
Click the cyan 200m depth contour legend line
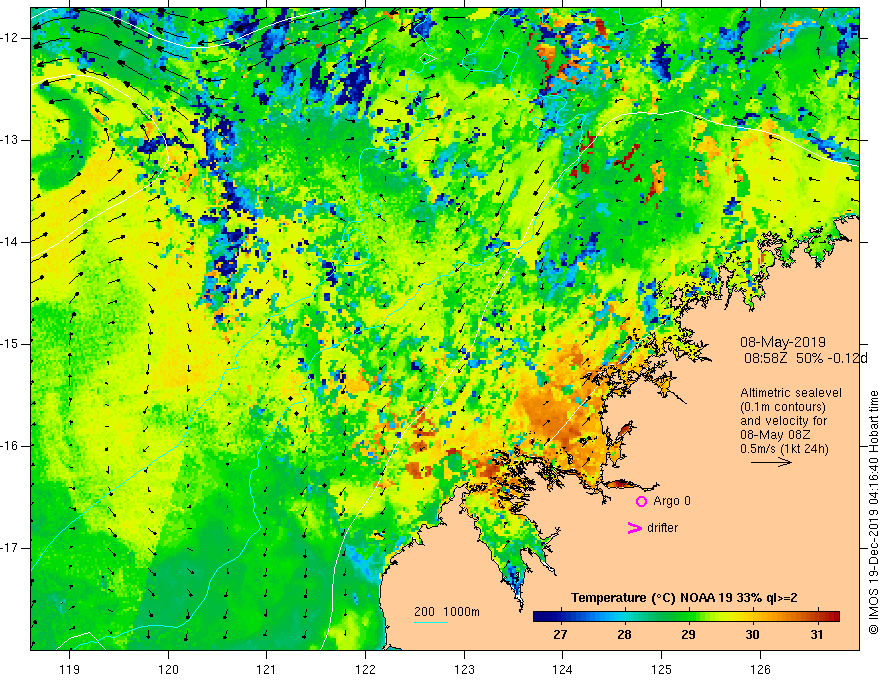[430, 622]
